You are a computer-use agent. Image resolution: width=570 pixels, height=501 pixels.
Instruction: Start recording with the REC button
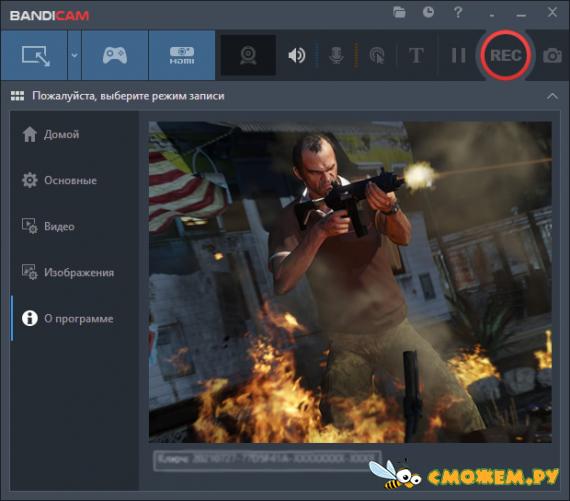[506, 55]
